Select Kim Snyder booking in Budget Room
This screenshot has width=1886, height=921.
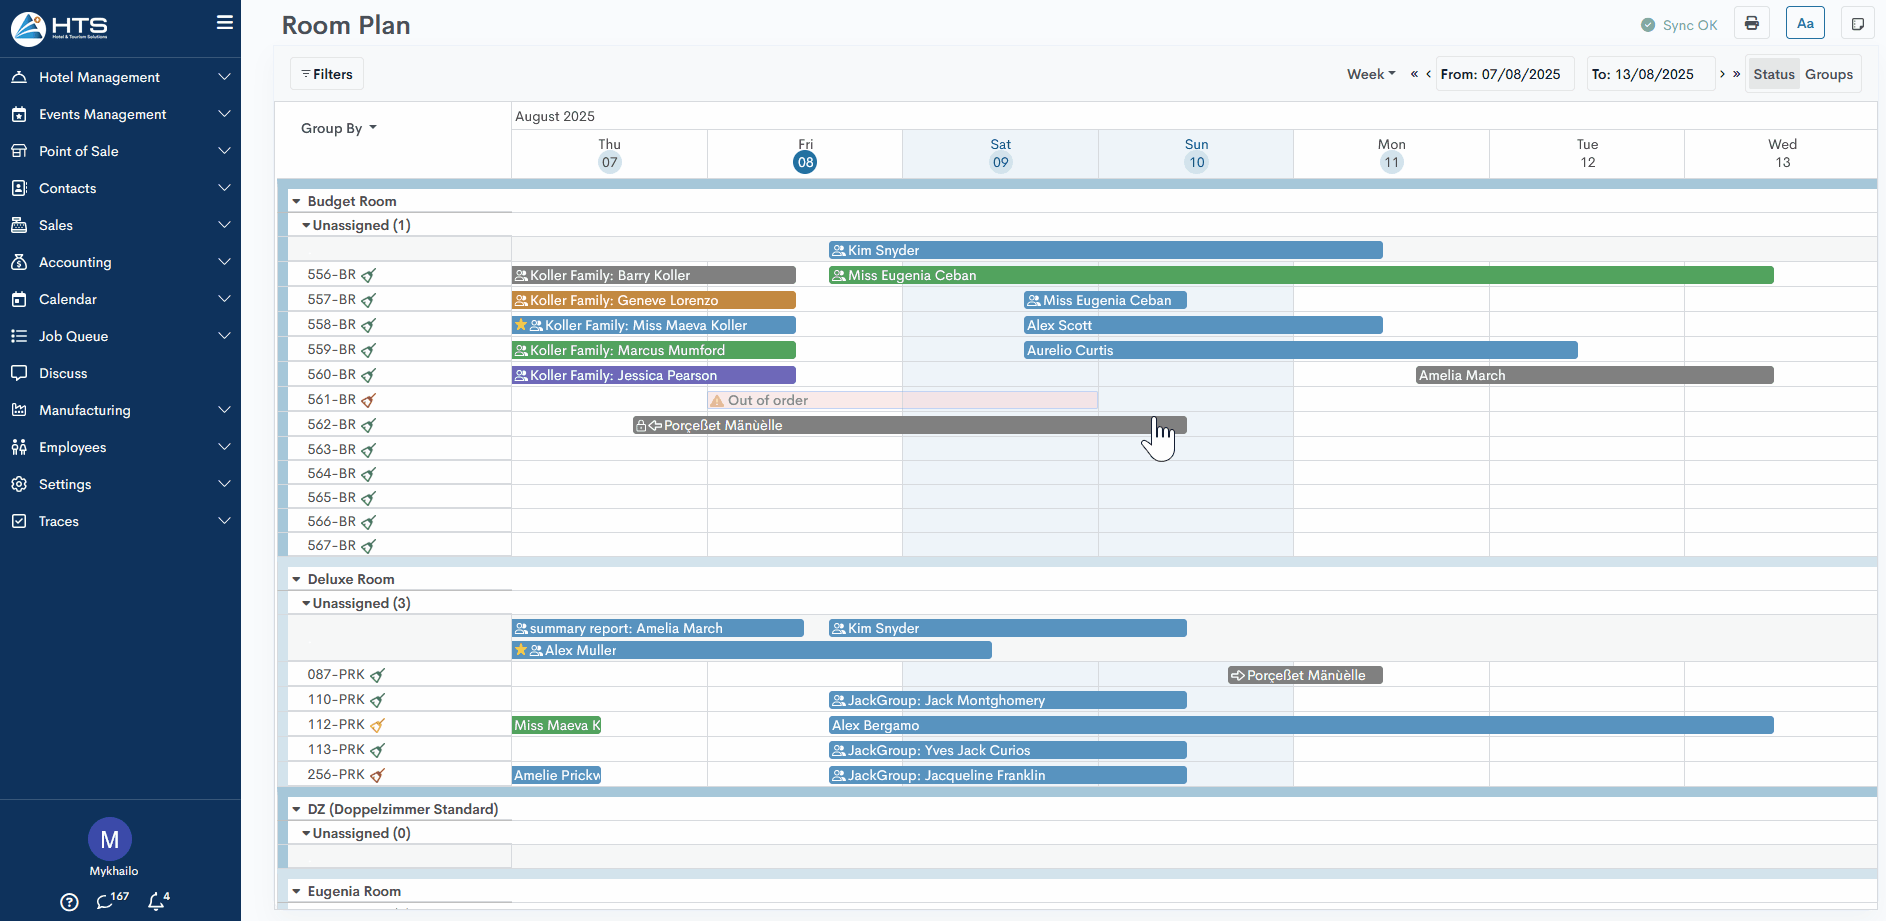pyautogui.click(x=1105, y=250)
